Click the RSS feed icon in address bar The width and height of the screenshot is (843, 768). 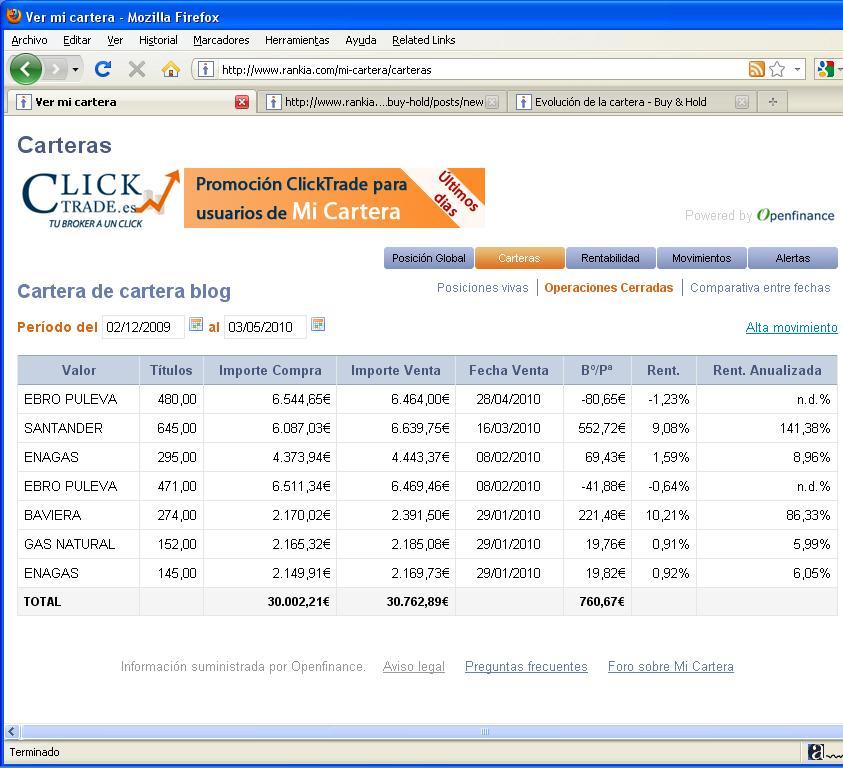(x=757, y=69)
